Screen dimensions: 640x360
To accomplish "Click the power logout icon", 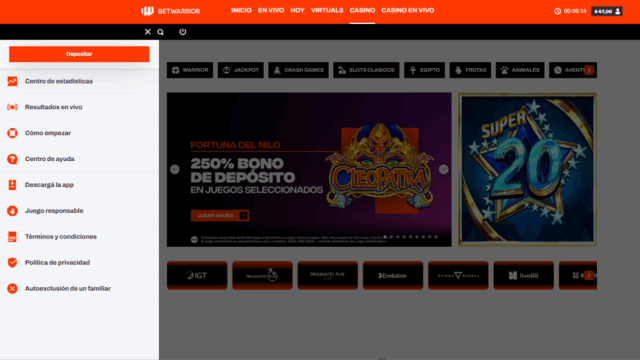I will 182,32.
